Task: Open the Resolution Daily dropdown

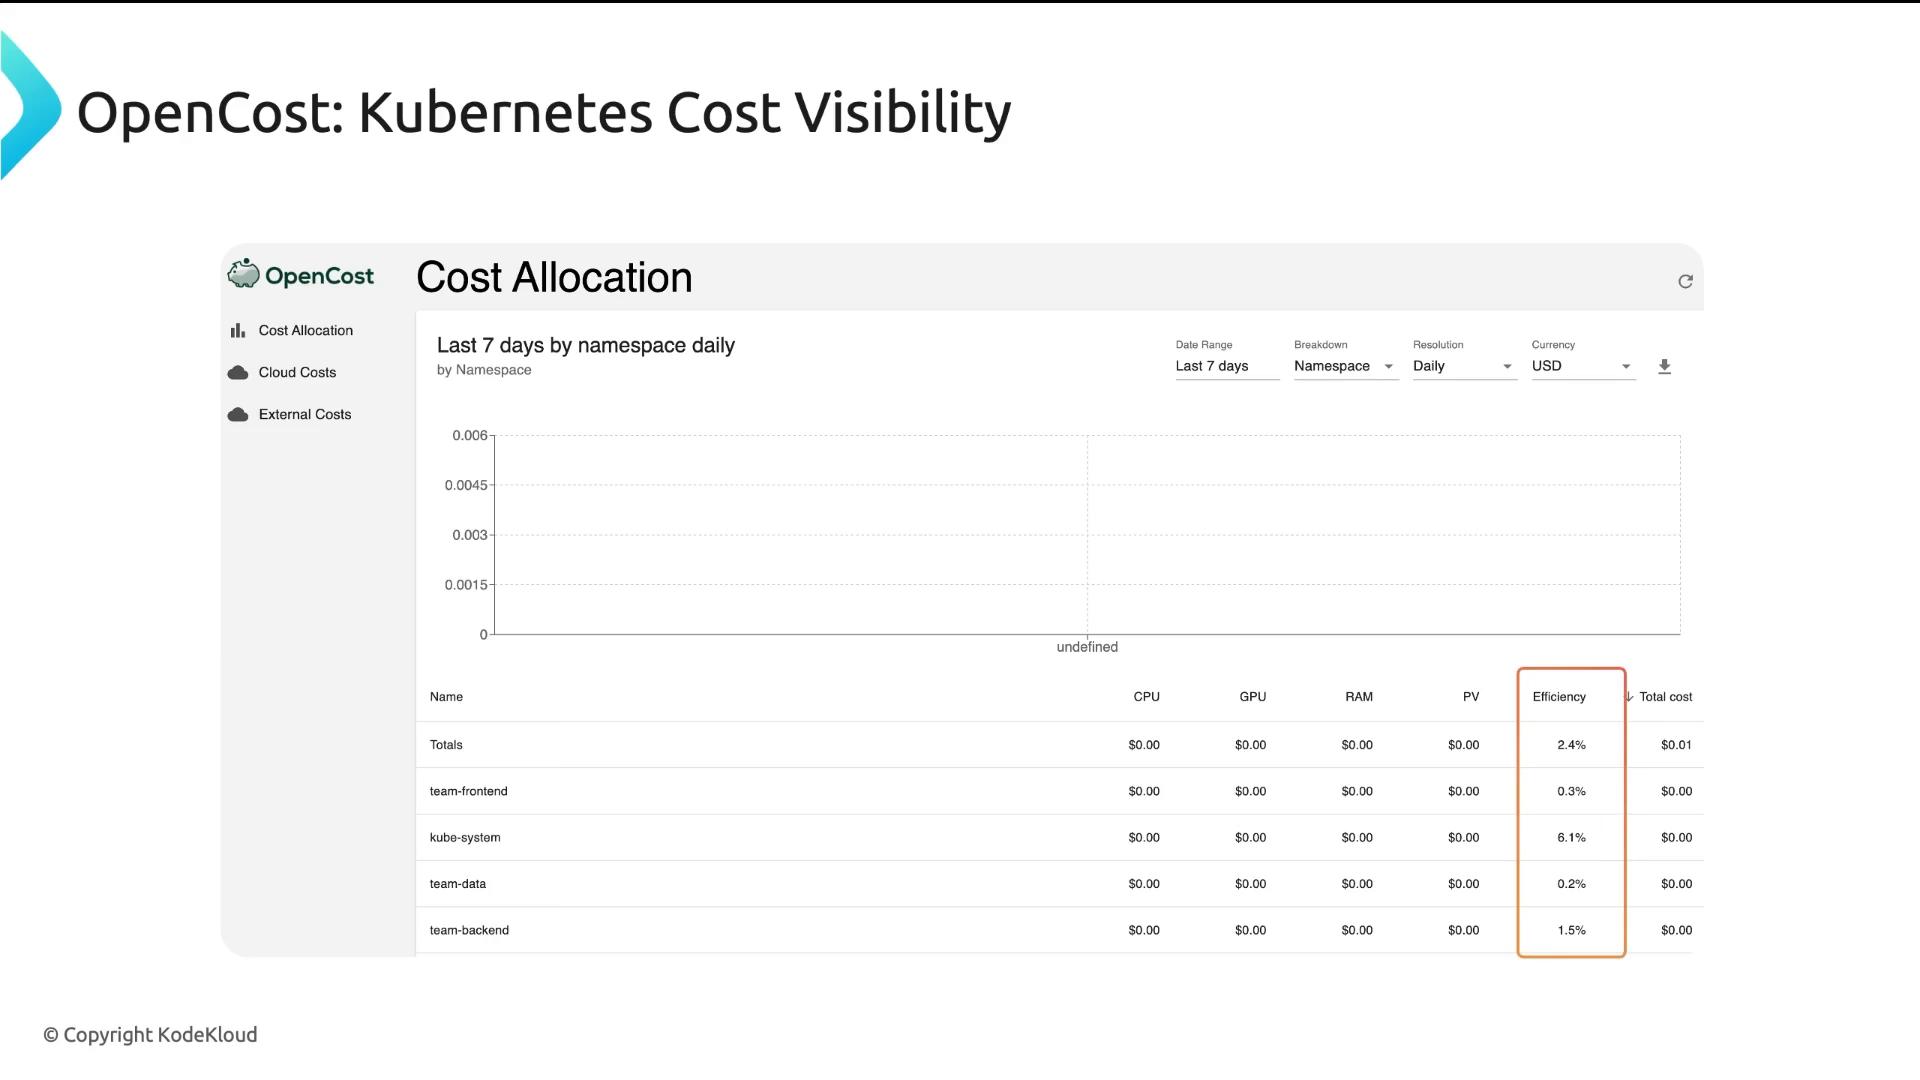Action: click(x=1464, y=366)
